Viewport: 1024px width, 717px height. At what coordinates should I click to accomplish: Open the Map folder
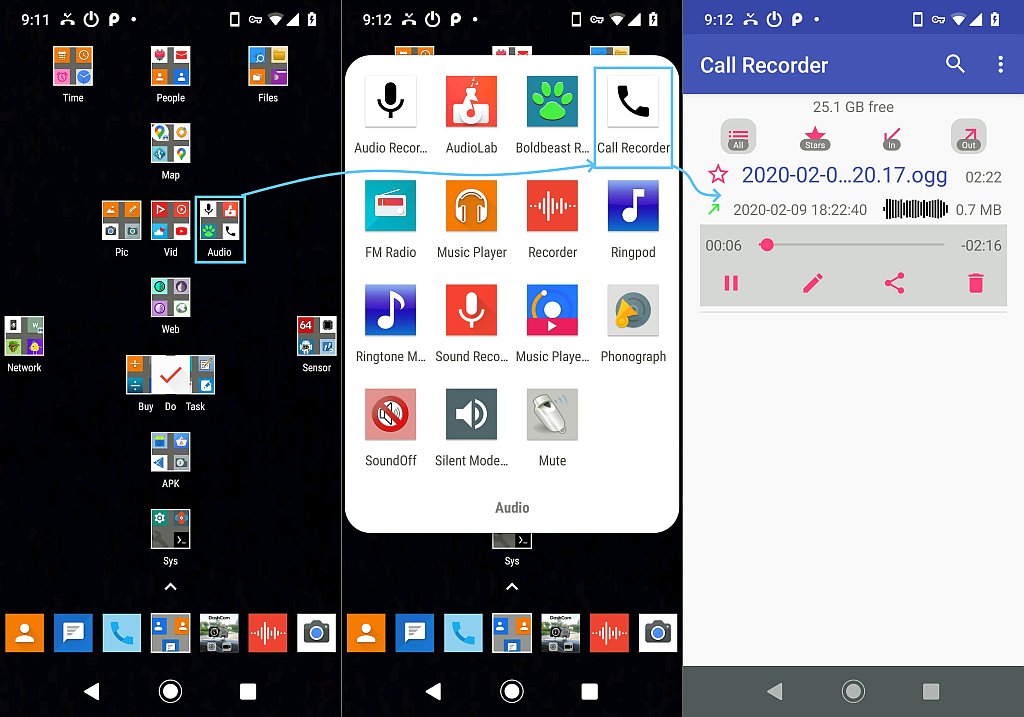click(x=170, y=143)
